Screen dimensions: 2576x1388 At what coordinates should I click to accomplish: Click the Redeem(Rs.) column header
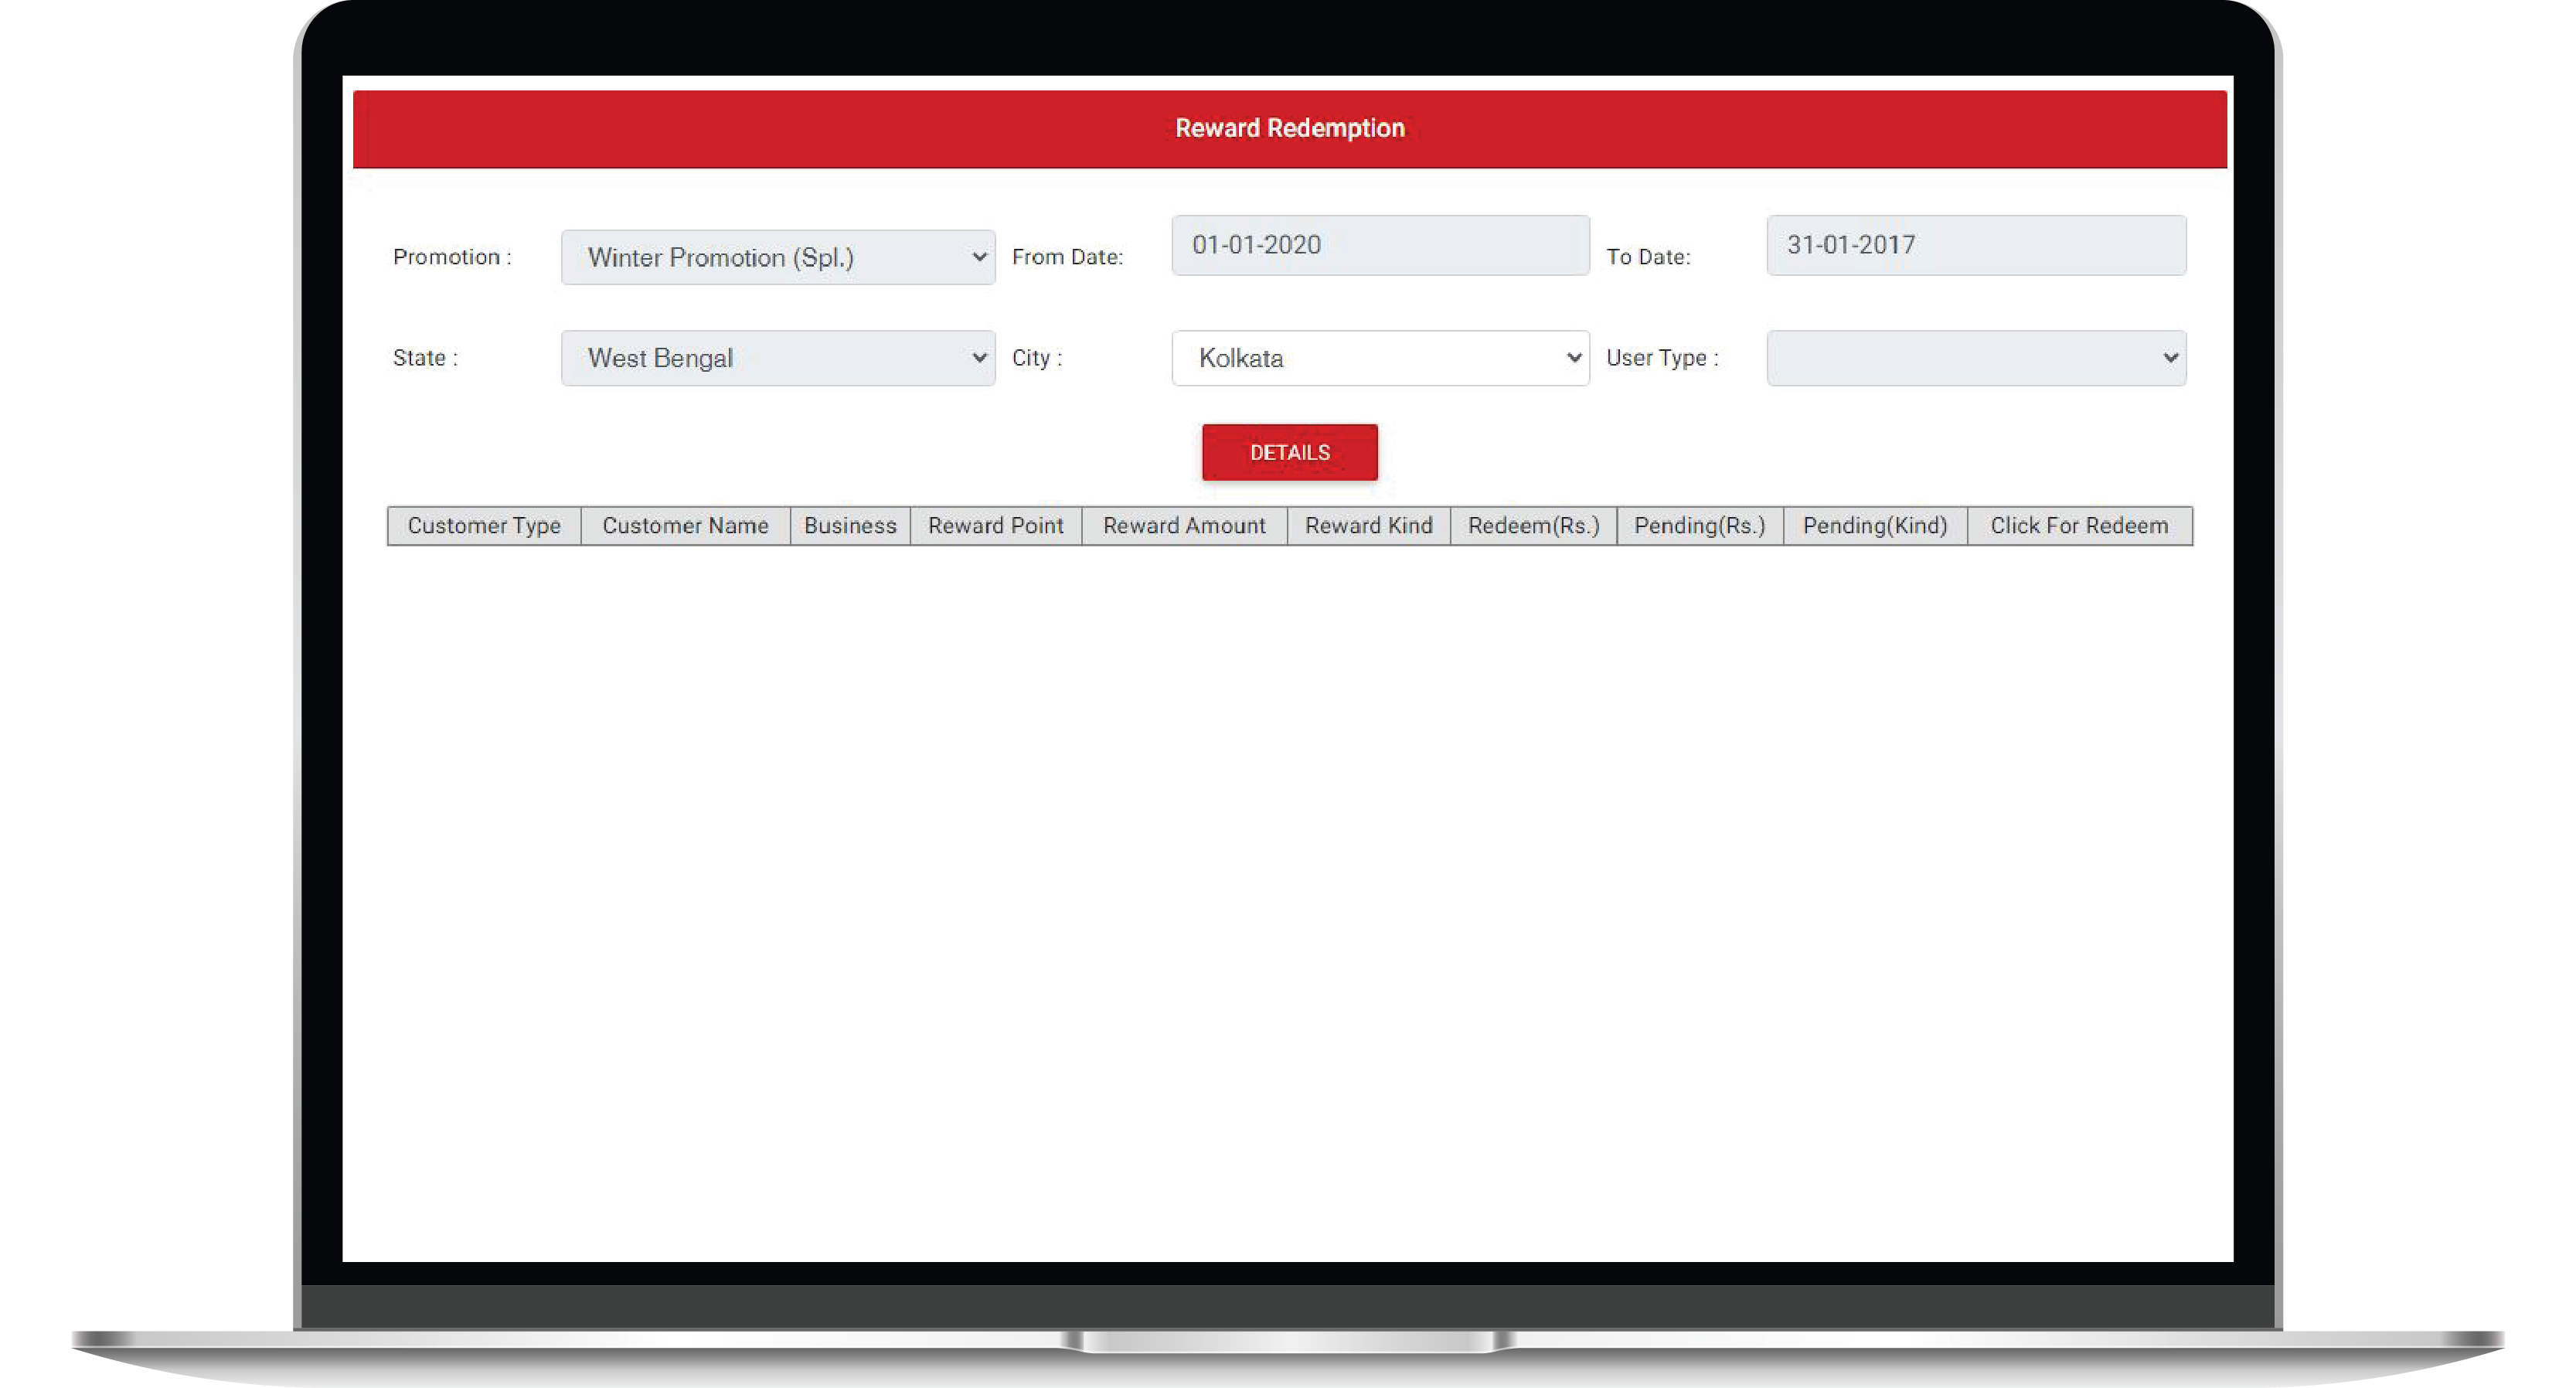[1533, 526]
